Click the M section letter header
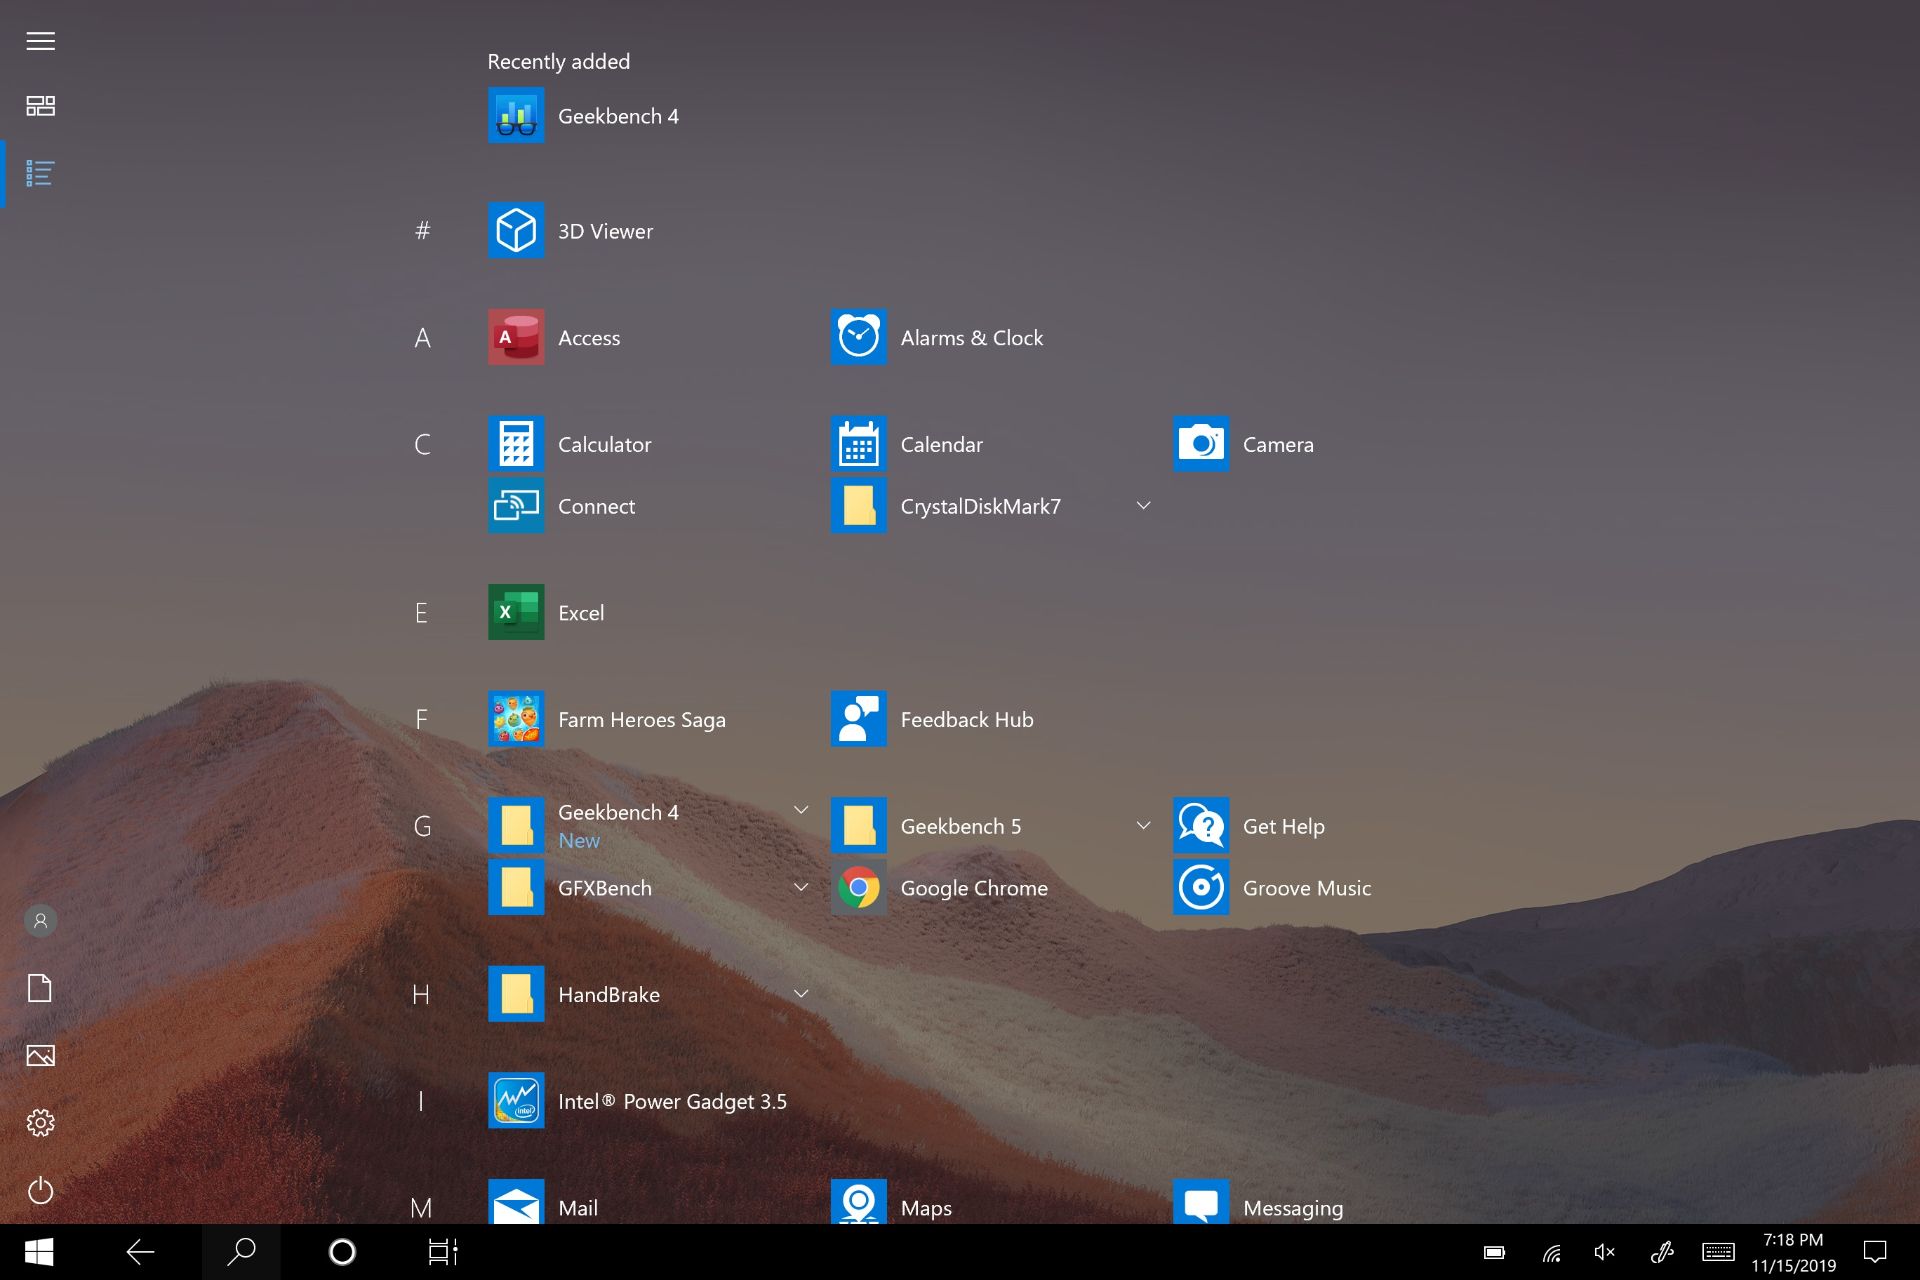1920x1280 pixels. tap(421, 1206)
